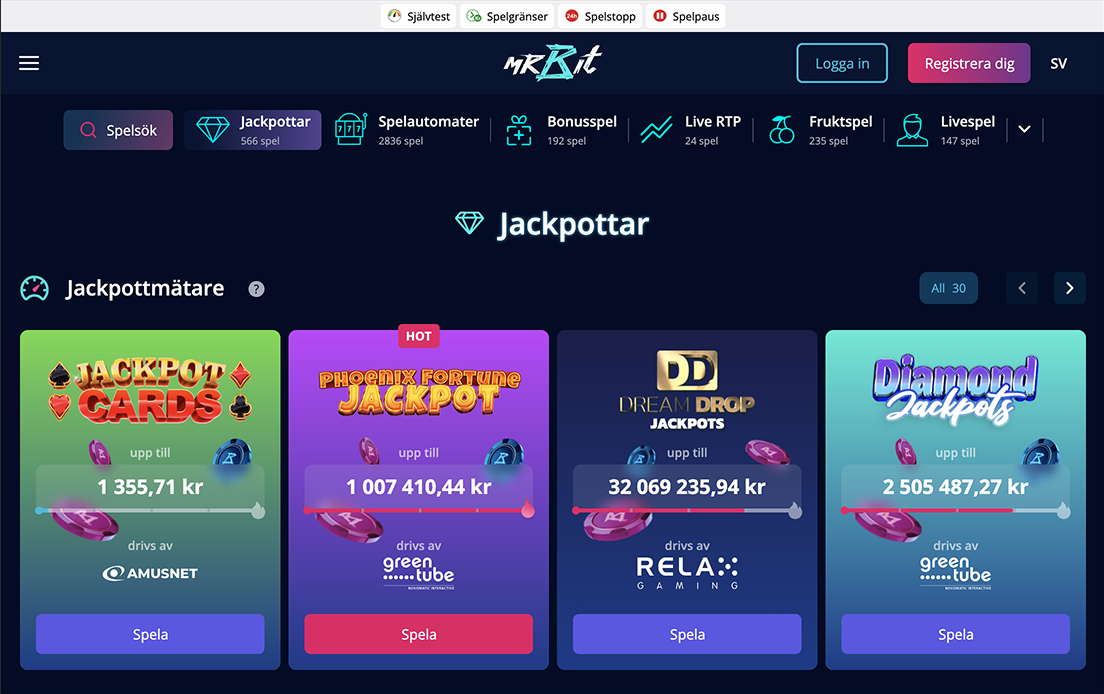
Task: Switch to the Livespel category
Action: [946, 130]
